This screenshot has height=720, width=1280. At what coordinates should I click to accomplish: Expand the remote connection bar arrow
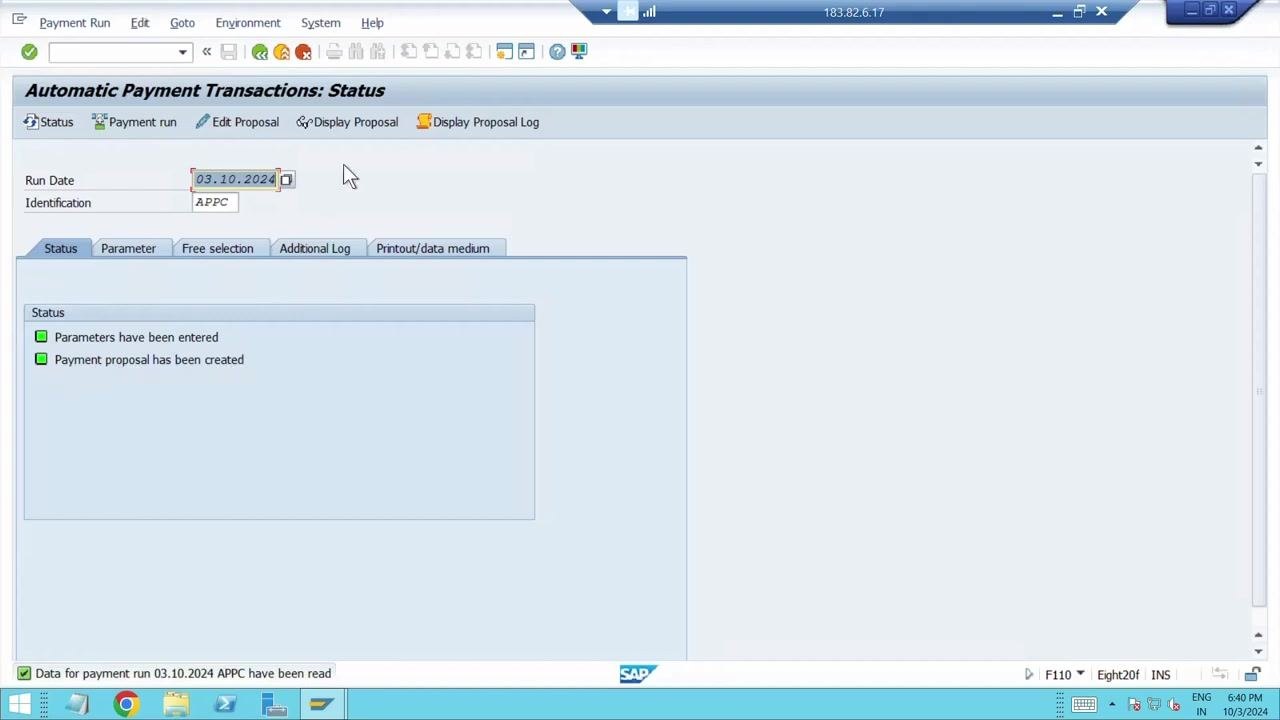[606, 12]
